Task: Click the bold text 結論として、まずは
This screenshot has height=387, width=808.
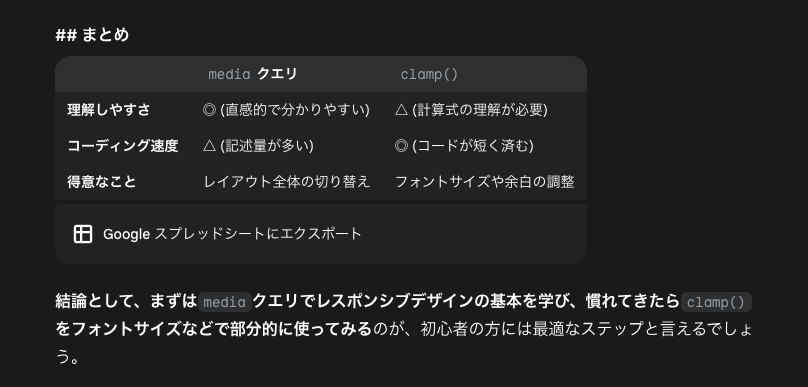Action: (x=126, y=301)
